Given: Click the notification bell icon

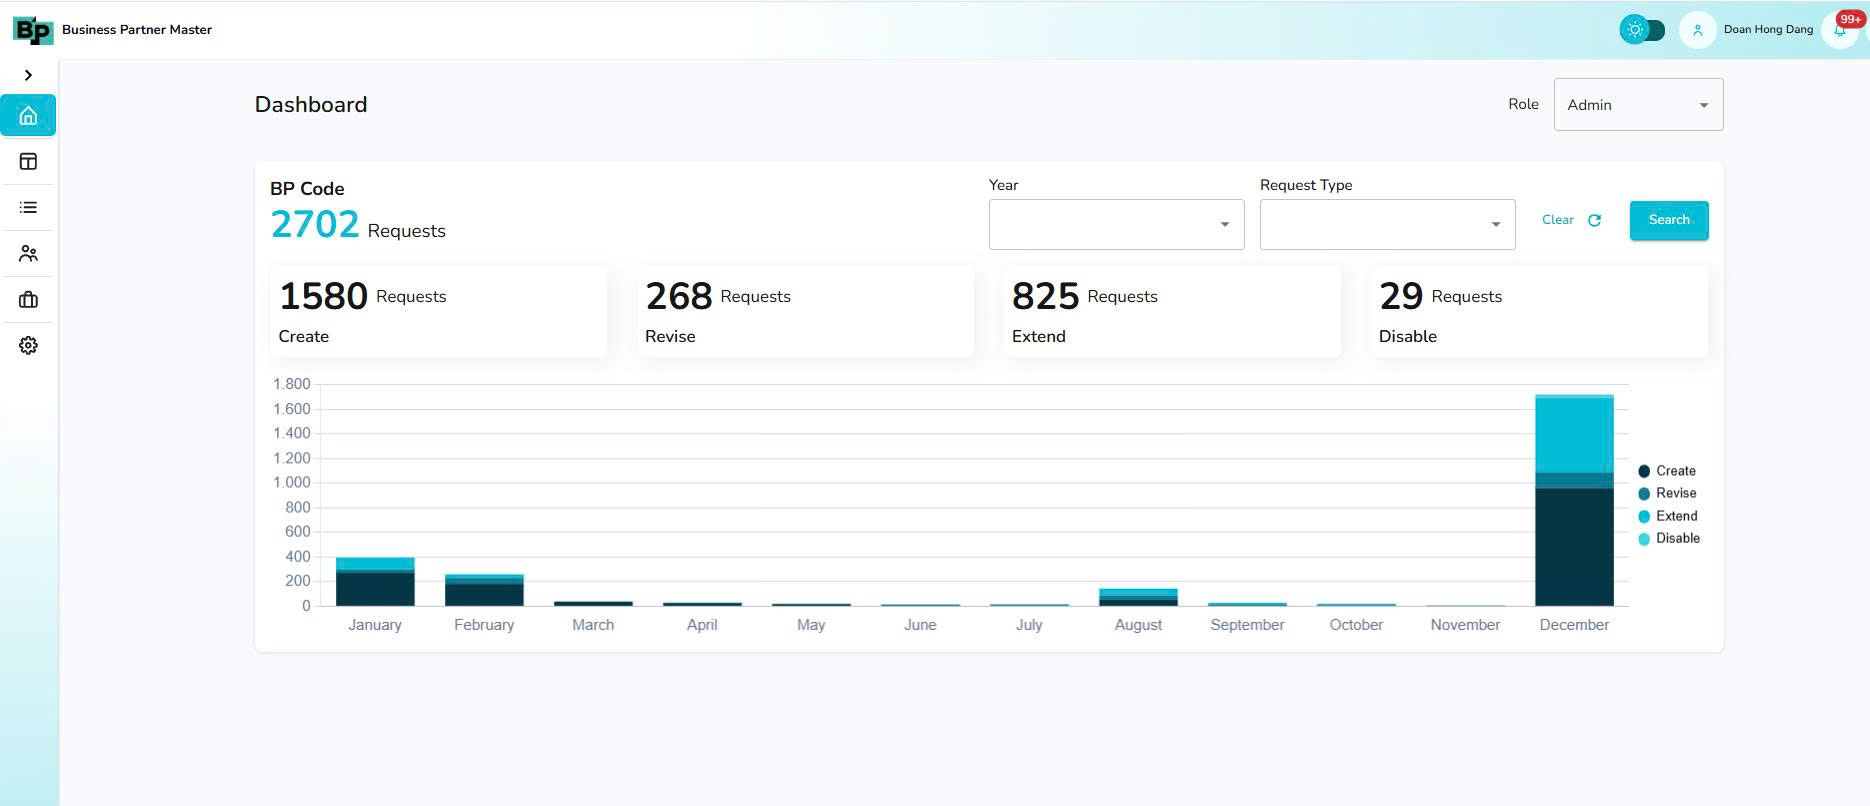Looking at the screenshot, I should point(1839,30).
